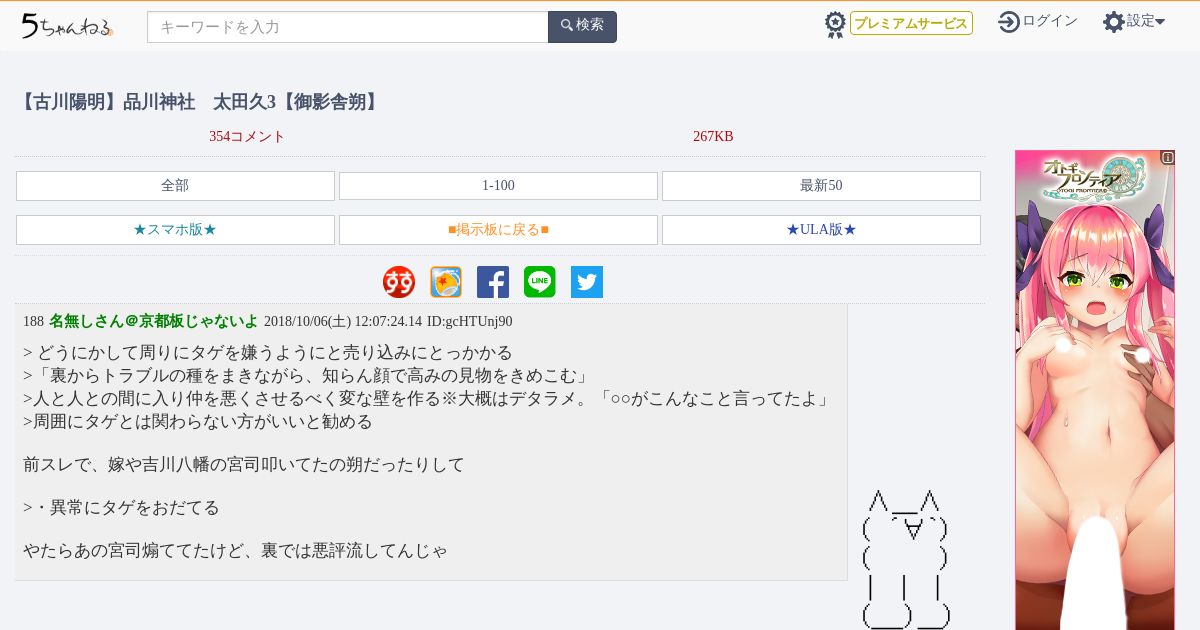The height and width of the screenshot is (630, 1200).
Task: Click the 354コメント count
Action: tap(247, 137)
